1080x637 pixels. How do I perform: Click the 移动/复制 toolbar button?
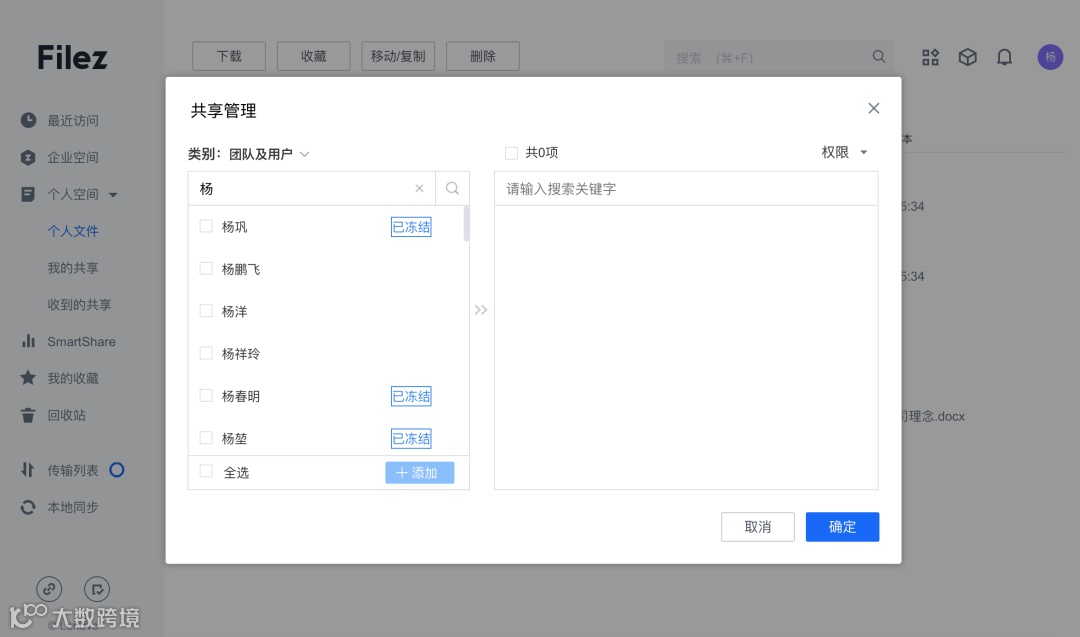click(398, 56)
